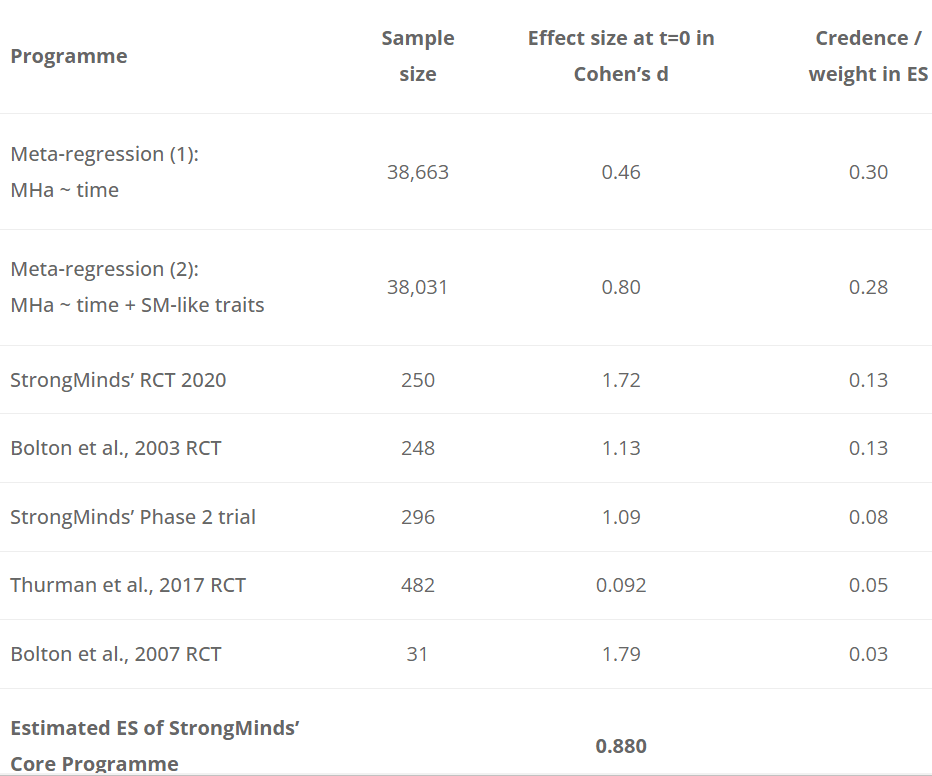
Task: Click the effect size value 0.092
Action: 621,585
